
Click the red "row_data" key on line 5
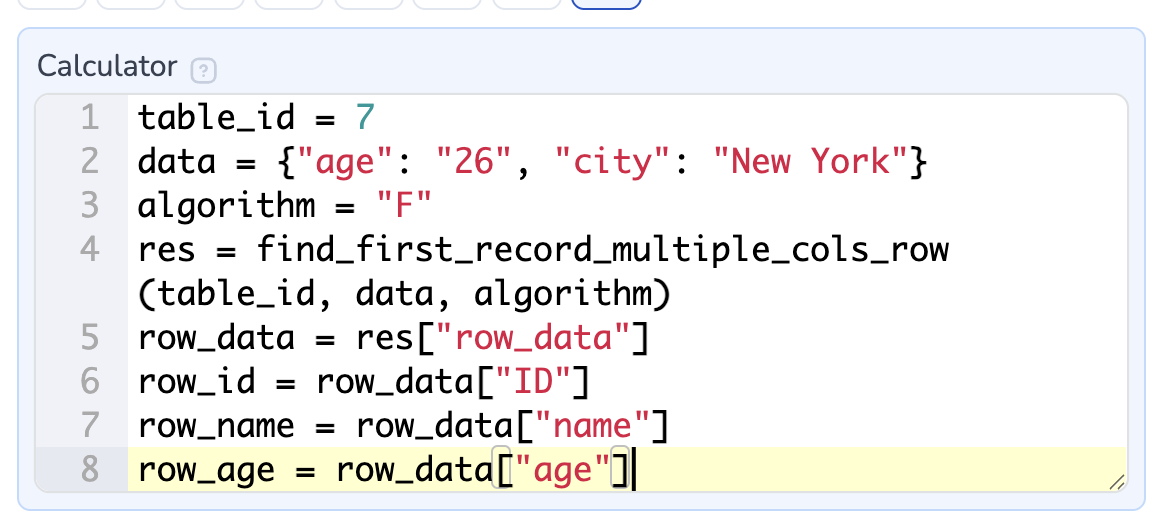click(x=532, y=338)
